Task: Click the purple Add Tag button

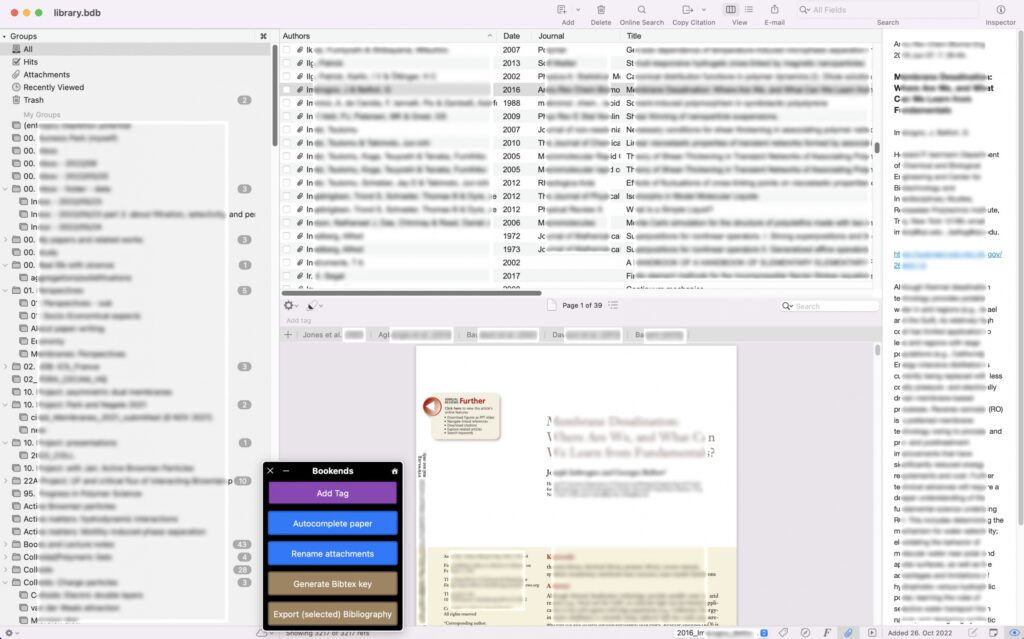Action: pyautogui.click(x=332, y=493)
